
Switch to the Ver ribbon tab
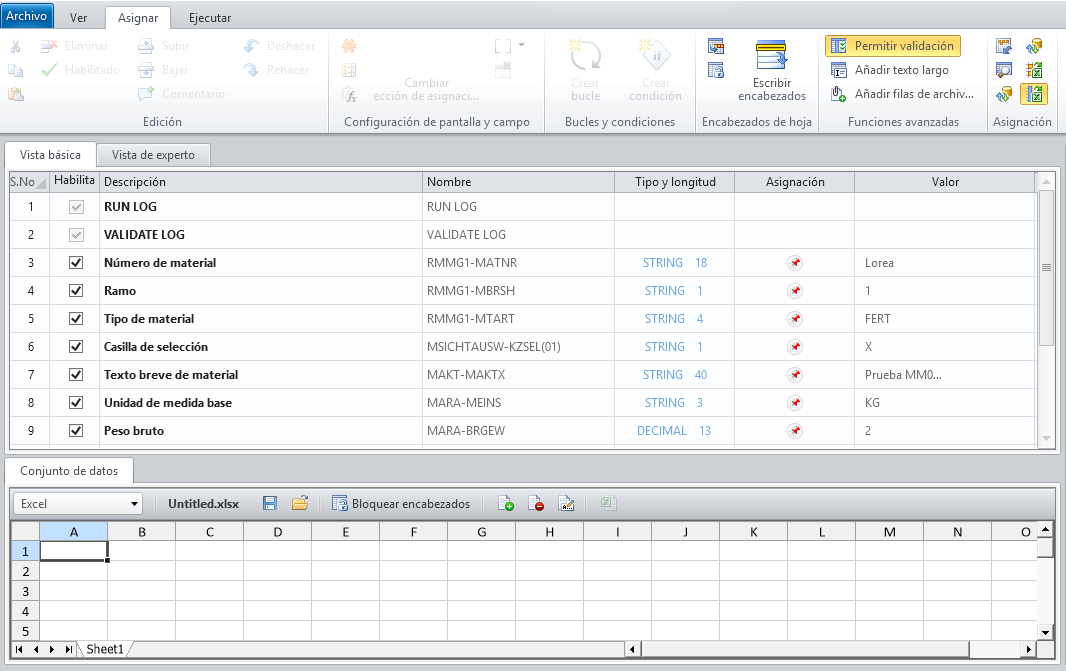[78, 18]
